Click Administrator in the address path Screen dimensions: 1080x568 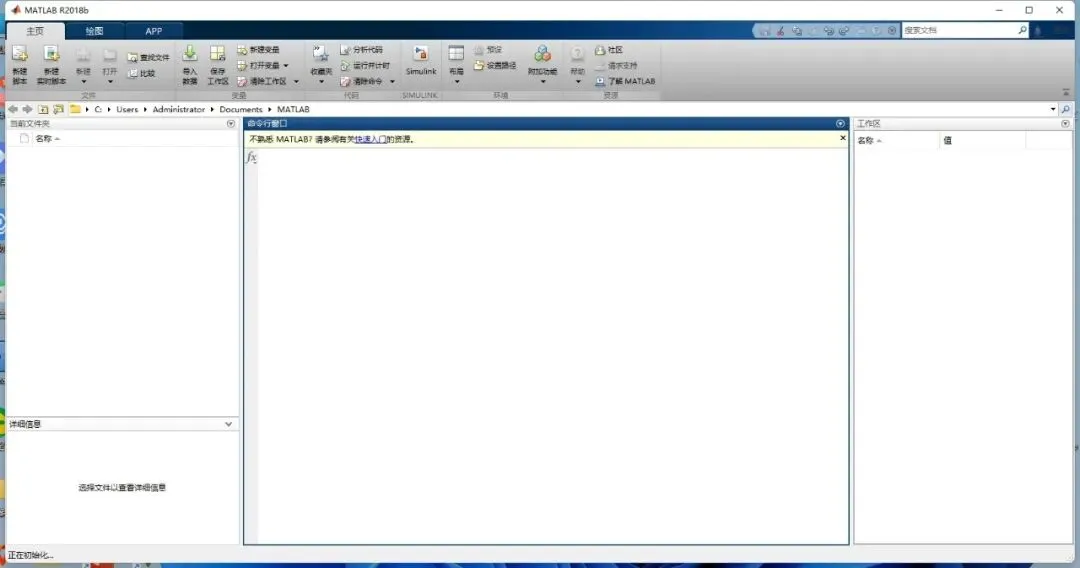(178, 109)
